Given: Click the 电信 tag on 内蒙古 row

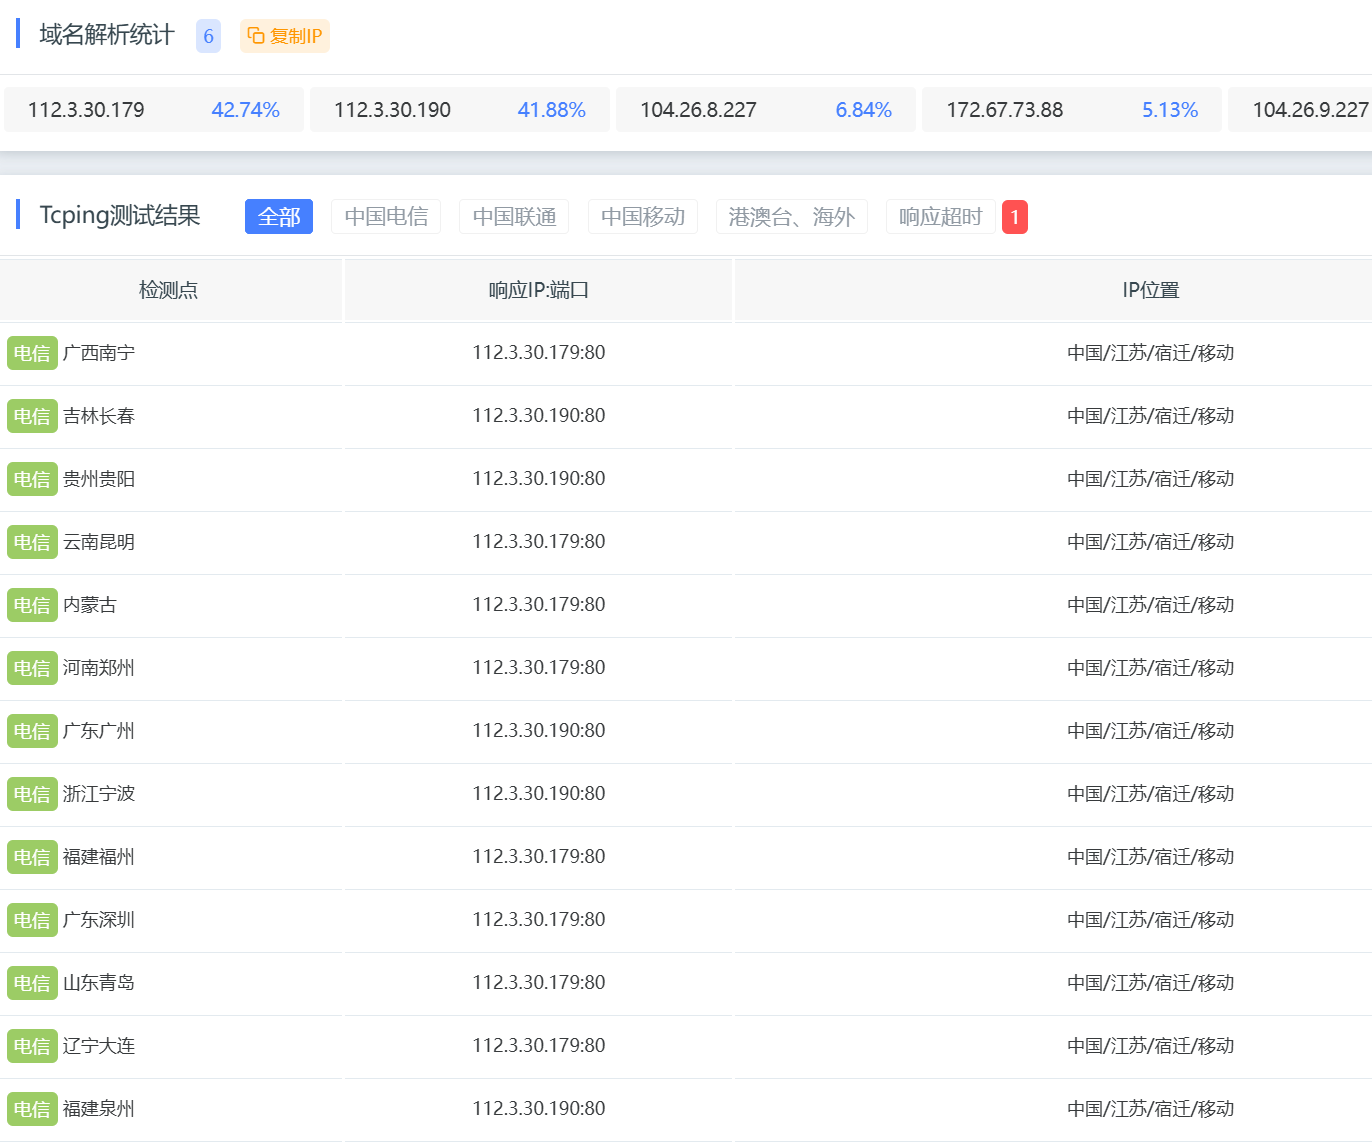Looking at the screenshot, I should pos(32,605).
